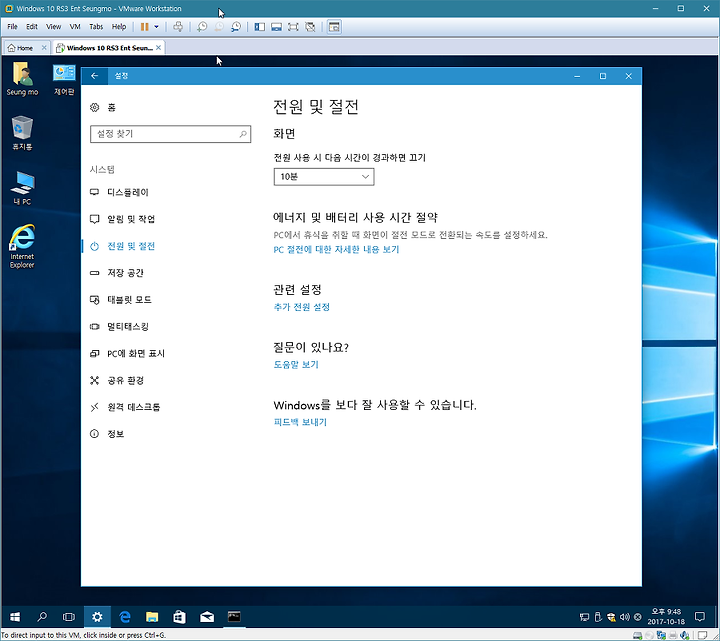Go to Settings home (홈)
Screen dimensions: 720x641
tap(103, 107)
